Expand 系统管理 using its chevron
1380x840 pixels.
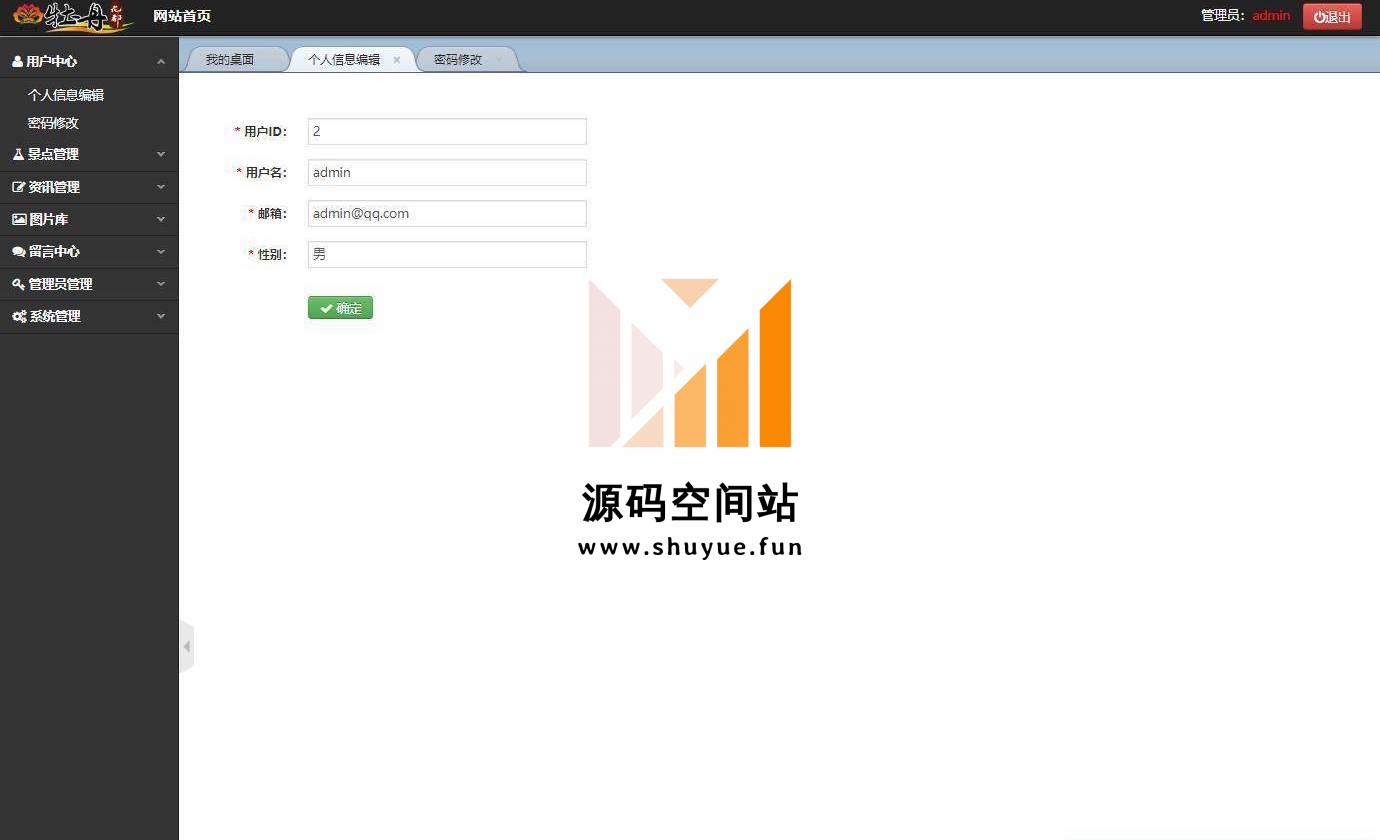click(161, 316)
